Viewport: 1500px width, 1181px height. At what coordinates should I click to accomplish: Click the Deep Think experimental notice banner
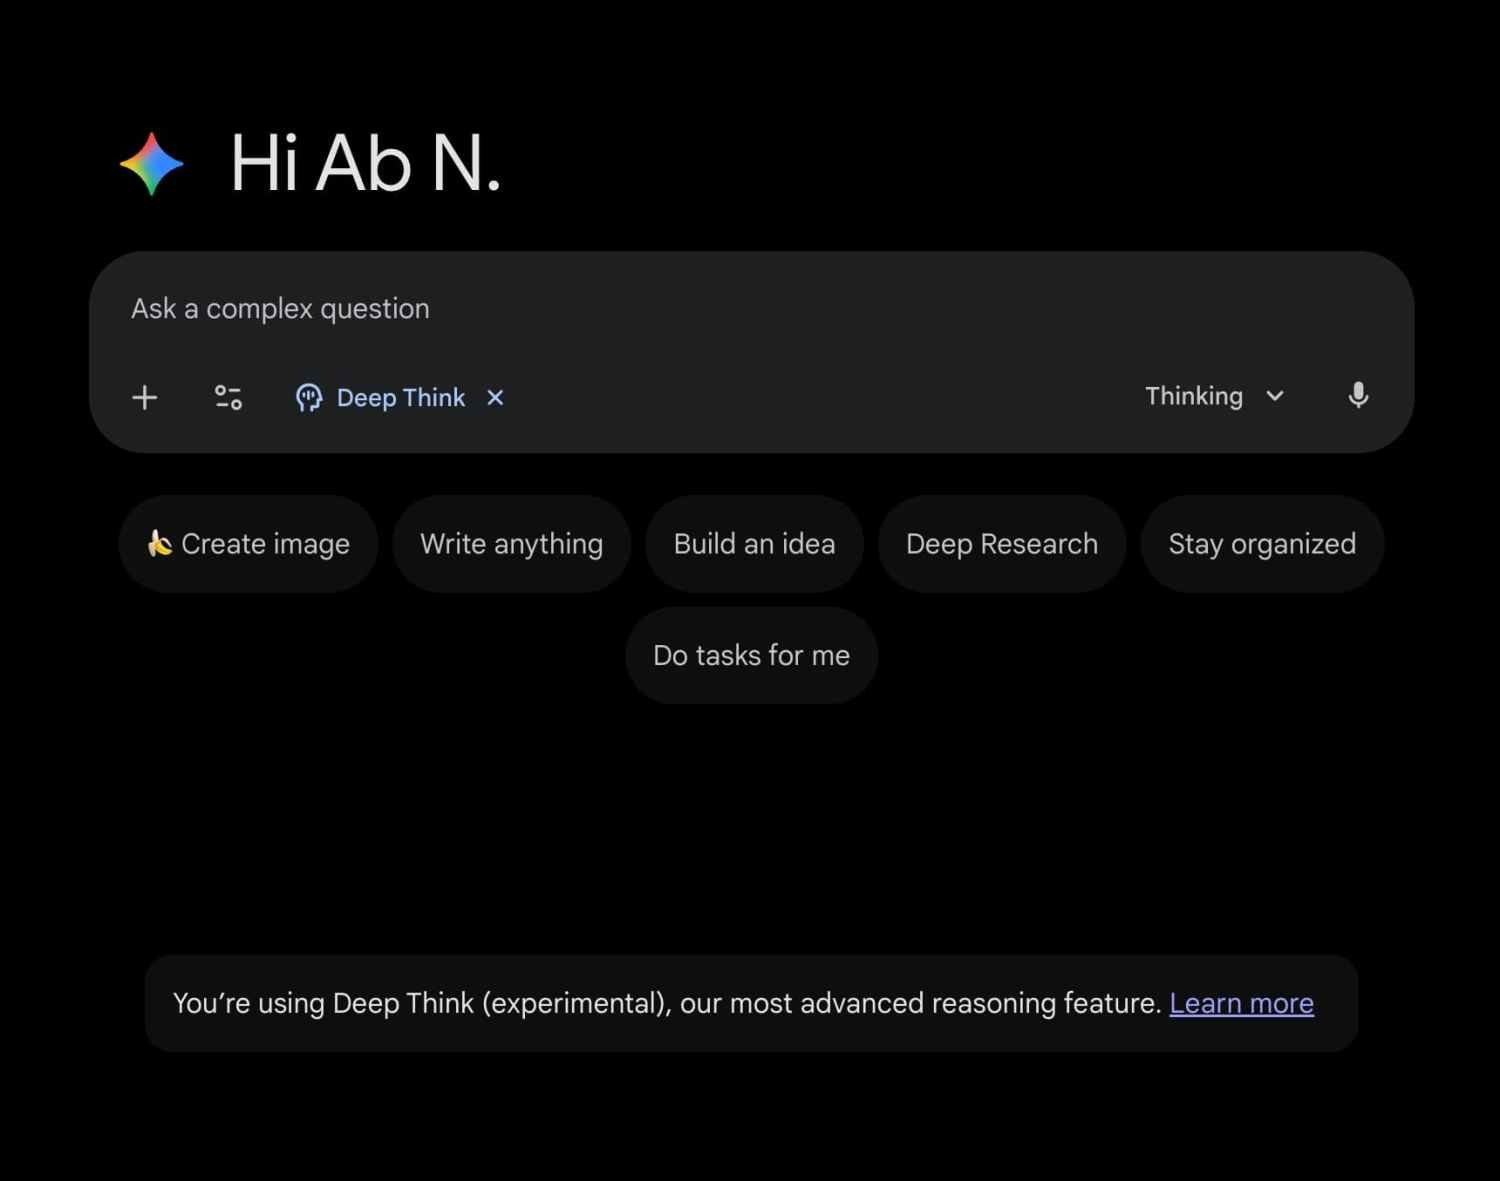point(660,1003)
